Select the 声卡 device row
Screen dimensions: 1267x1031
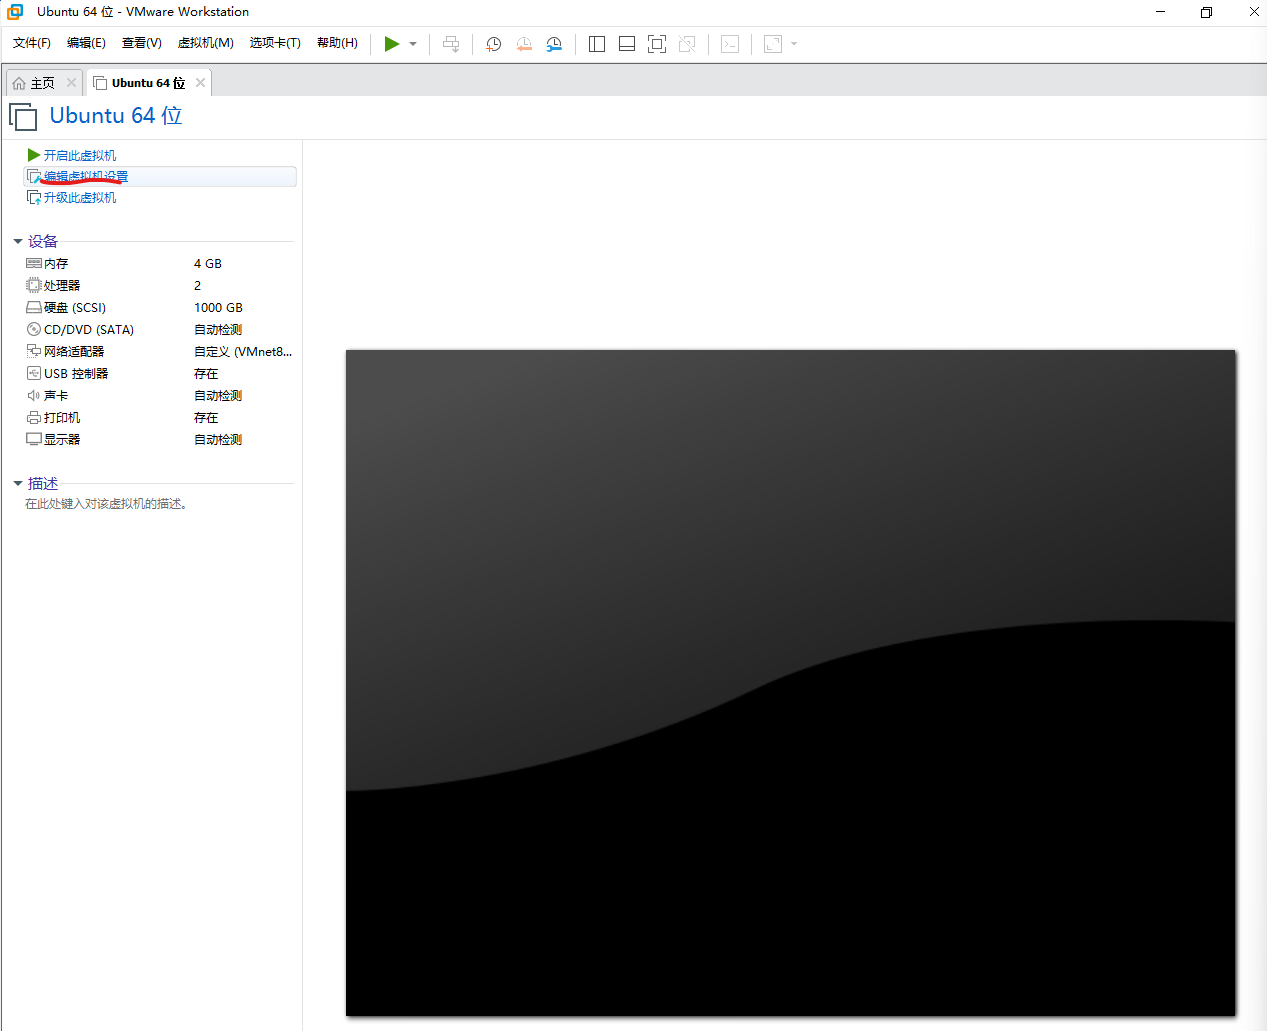point(159,395)
